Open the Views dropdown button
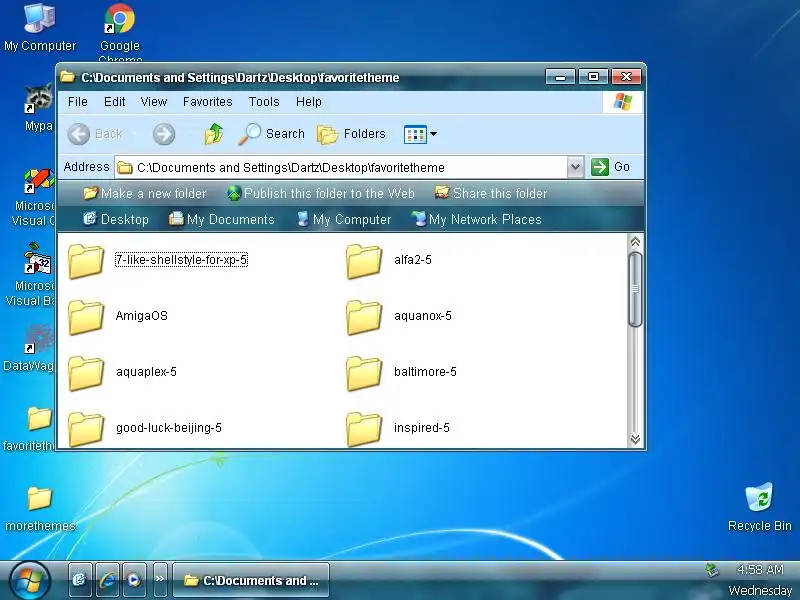This screenshot has width=800, height=600. 420,134
